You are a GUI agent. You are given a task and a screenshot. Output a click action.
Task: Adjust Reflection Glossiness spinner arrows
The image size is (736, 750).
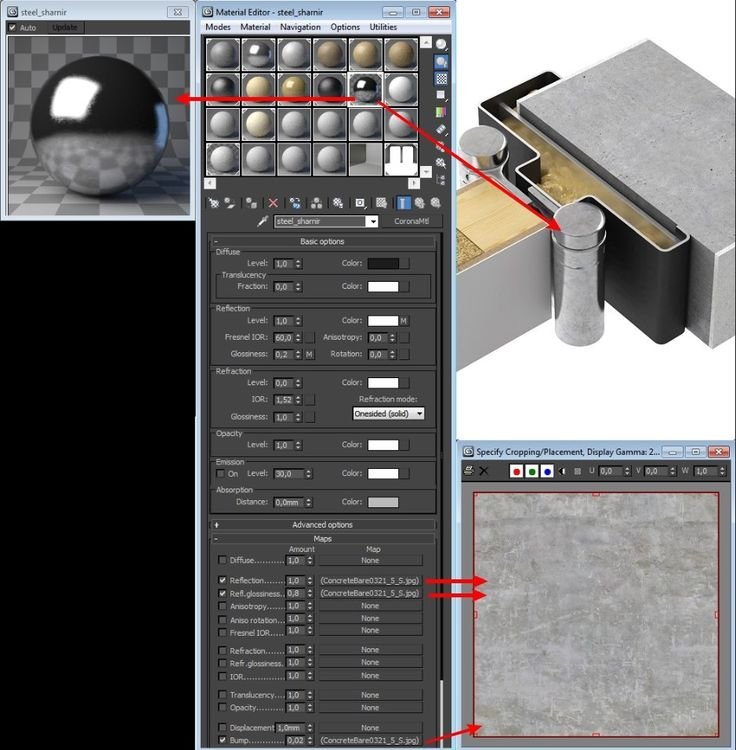(298, 354)
